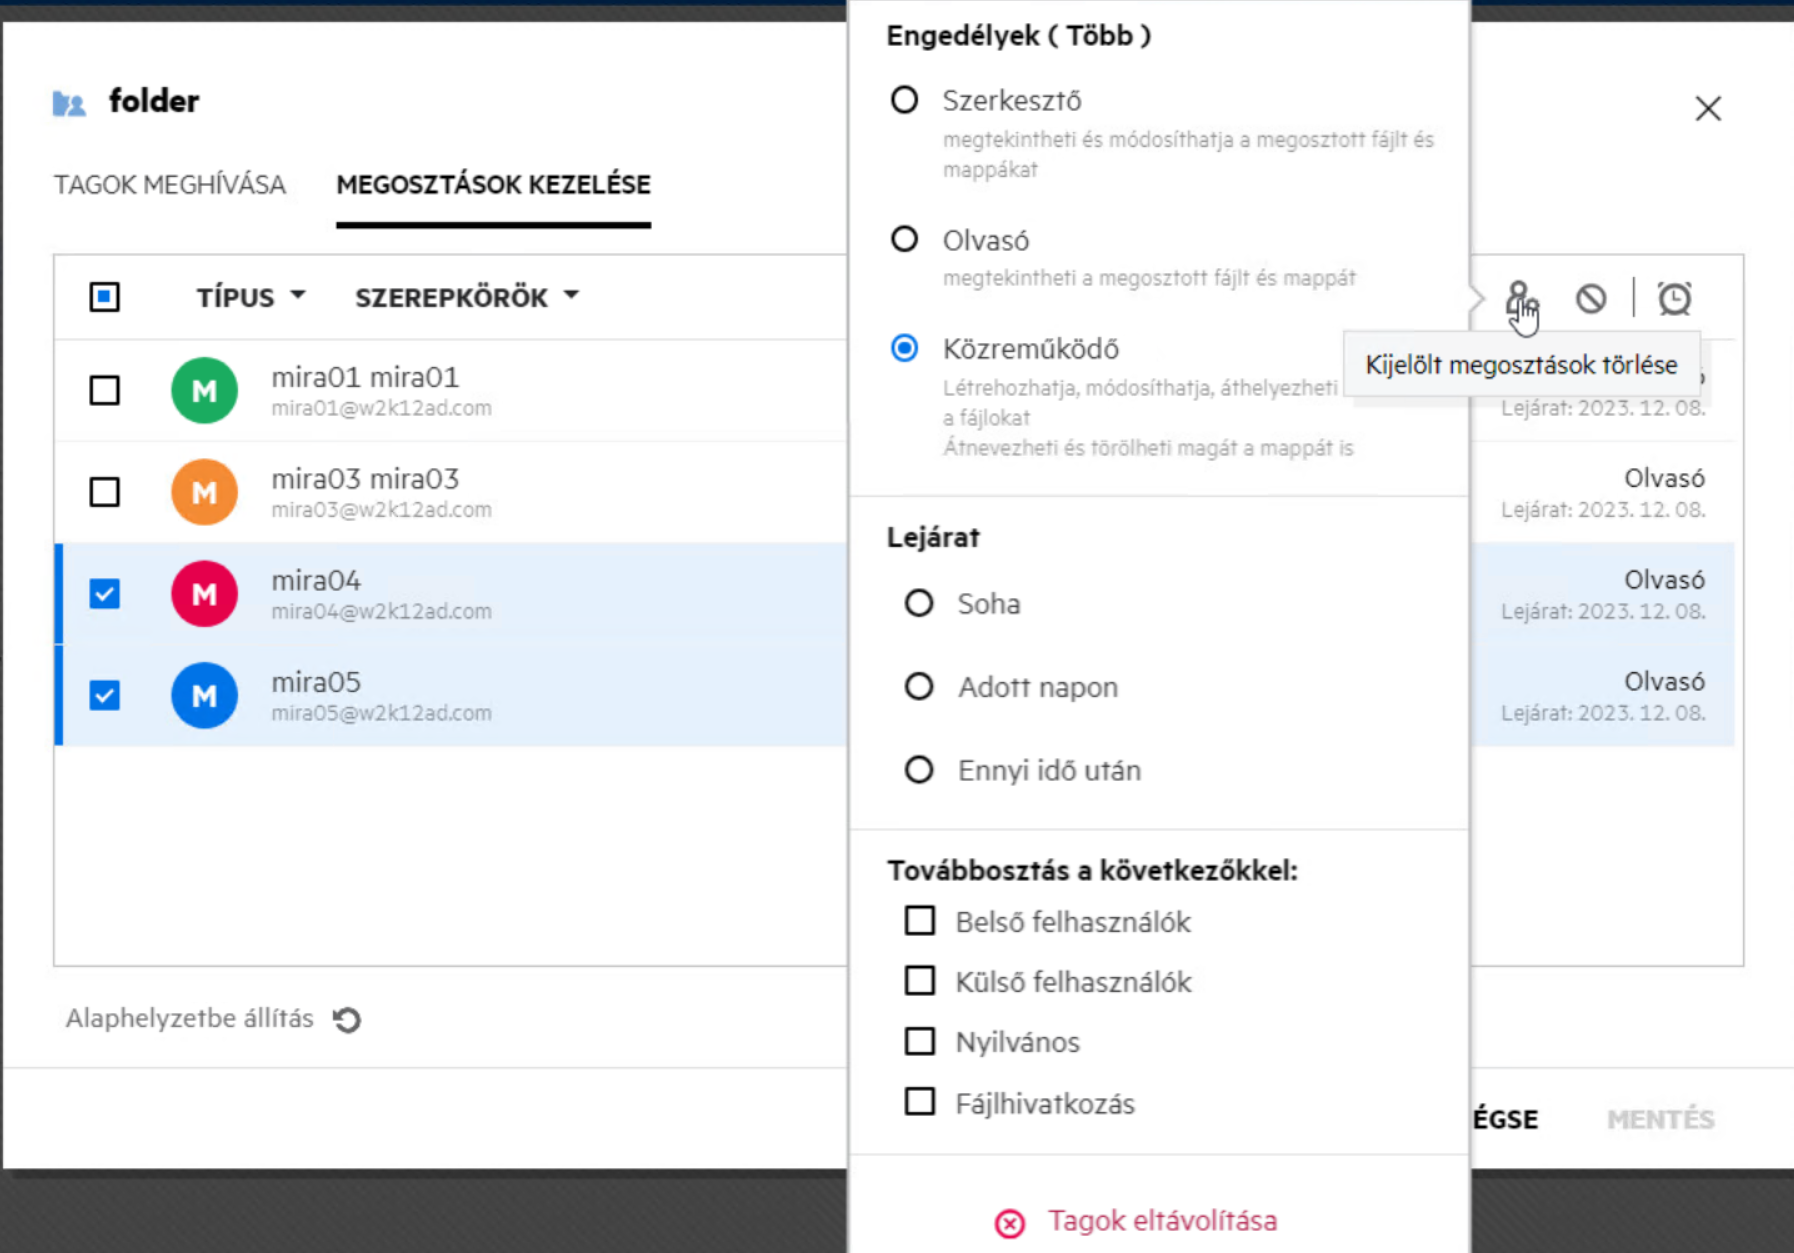Click the delete selected shares icon
Image resolution: width=1794 pixels, height=1253 pixels.
coord(1590,298)
